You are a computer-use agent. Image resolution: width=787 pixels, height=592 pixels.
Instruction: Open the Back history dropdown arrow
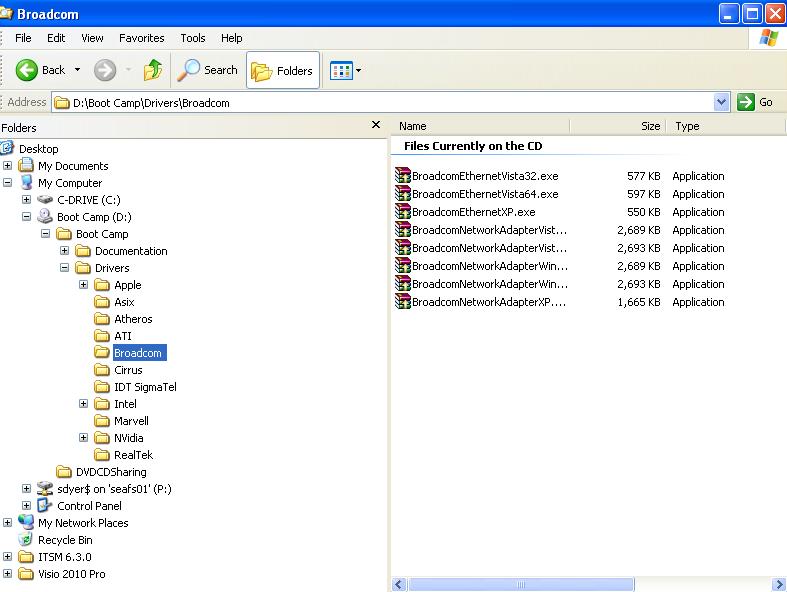click(x=77, y=70)
